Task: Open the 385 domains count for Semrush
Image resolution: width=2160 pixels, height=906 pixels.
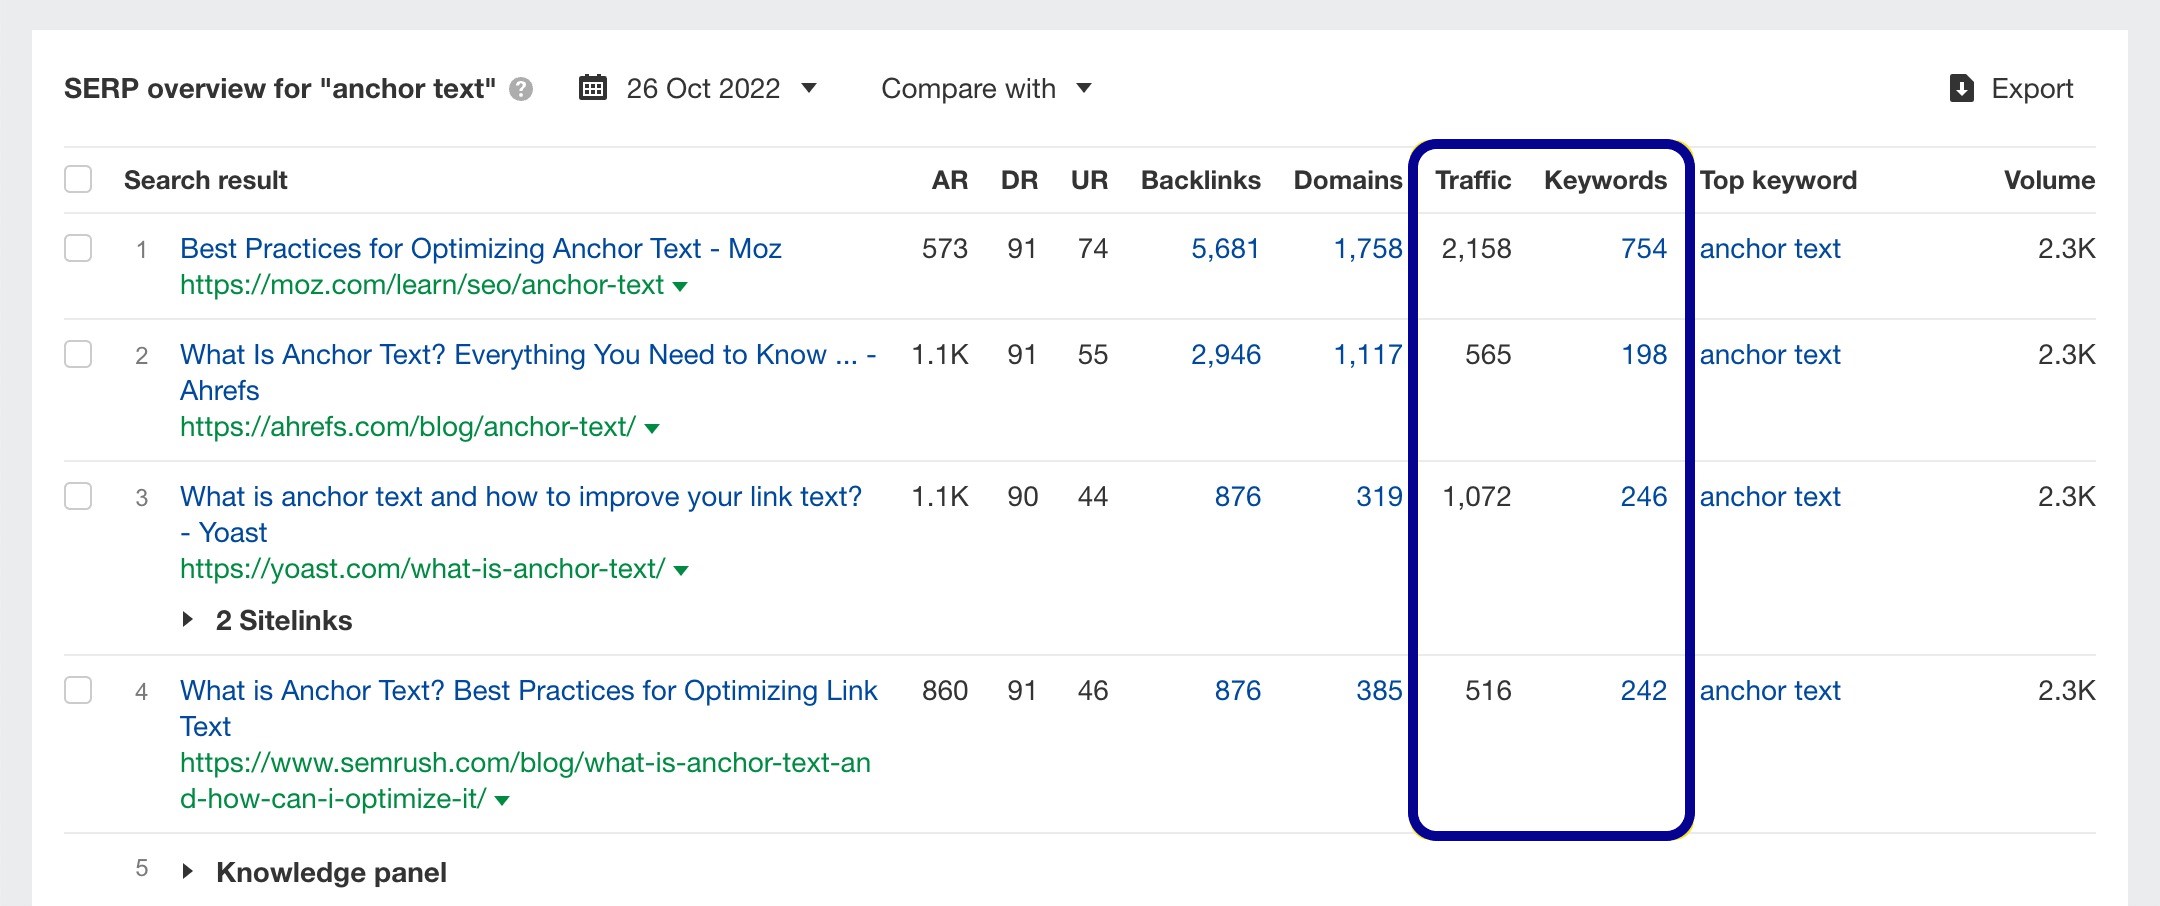Action: [x=1379, y=690]
